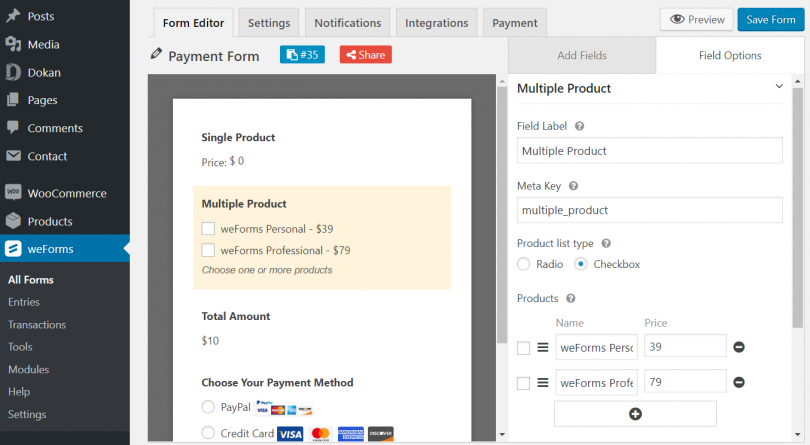Screen dimensions: 810x445
Task: Choose Credit Card payment method radio
Action: (x=208, y=433)
